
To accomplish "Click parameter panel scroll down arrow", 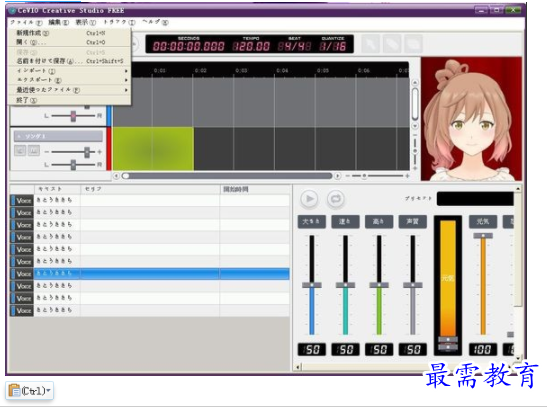I will 518,358.
